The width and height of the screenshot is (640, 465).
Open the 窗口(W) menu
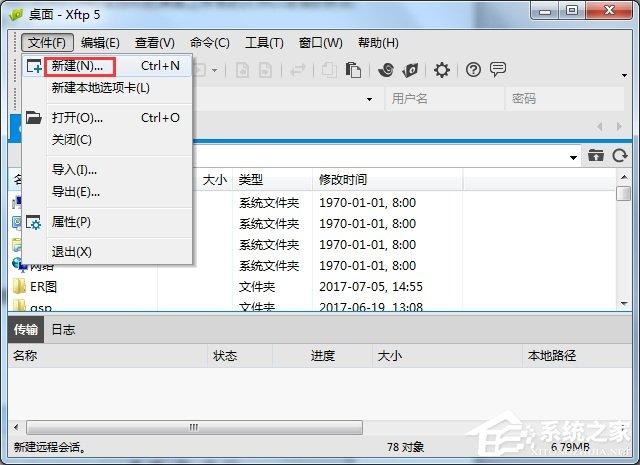coord(320,42)
